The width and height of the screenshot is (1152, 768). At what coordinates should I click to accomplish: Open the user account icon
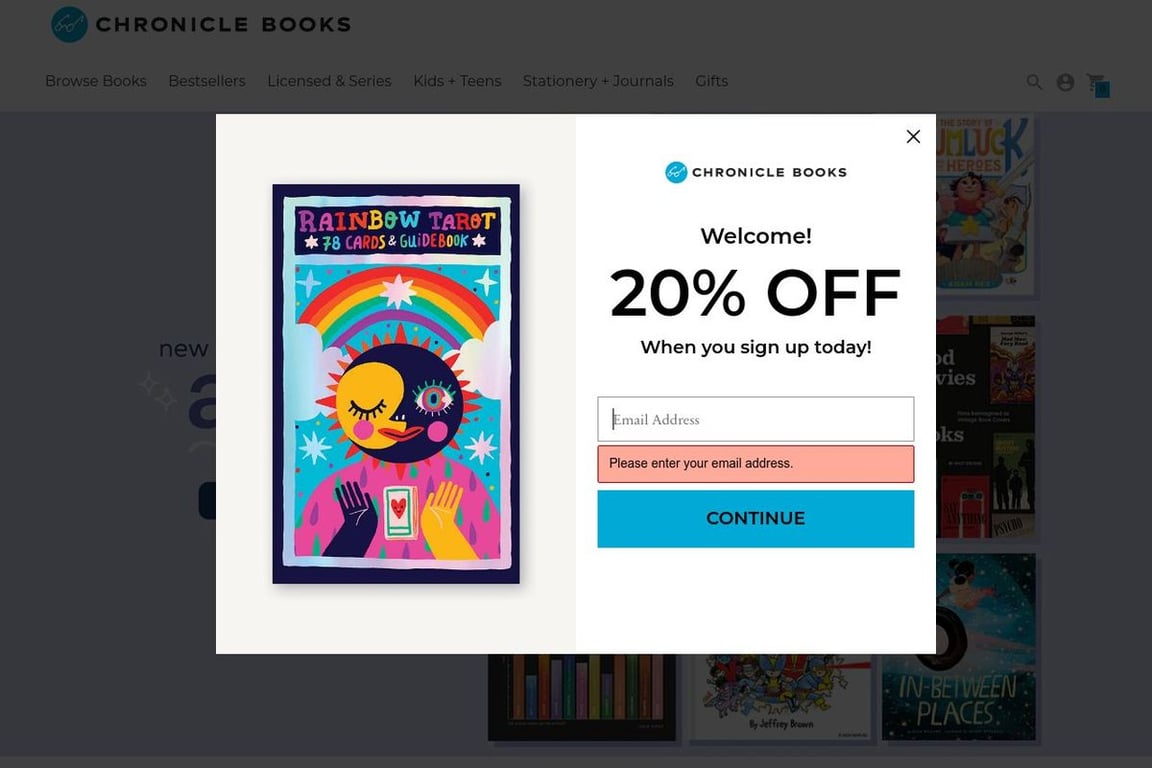[1066, 82]
